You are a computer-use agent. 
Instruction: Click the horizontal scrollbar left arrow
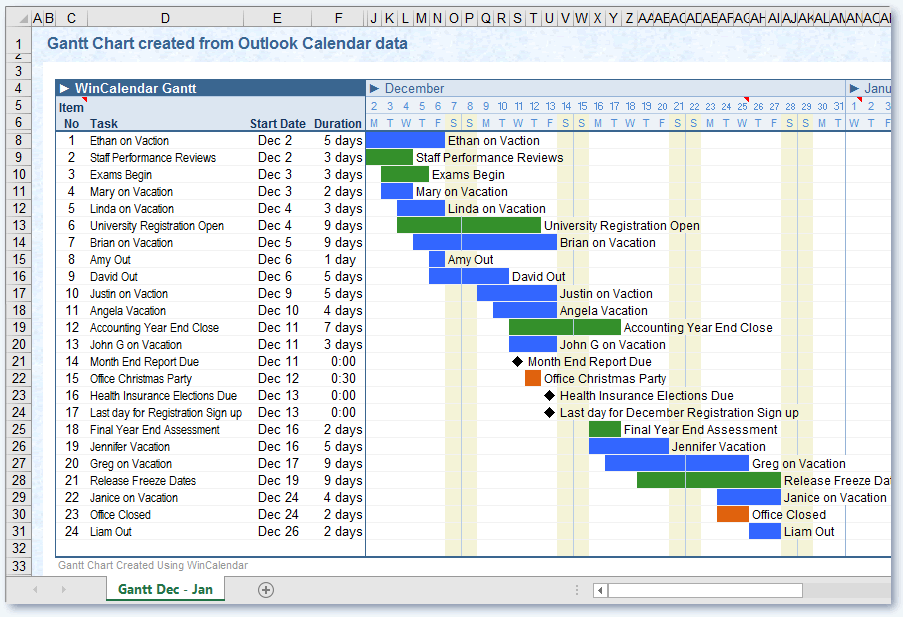click(600, 590)
